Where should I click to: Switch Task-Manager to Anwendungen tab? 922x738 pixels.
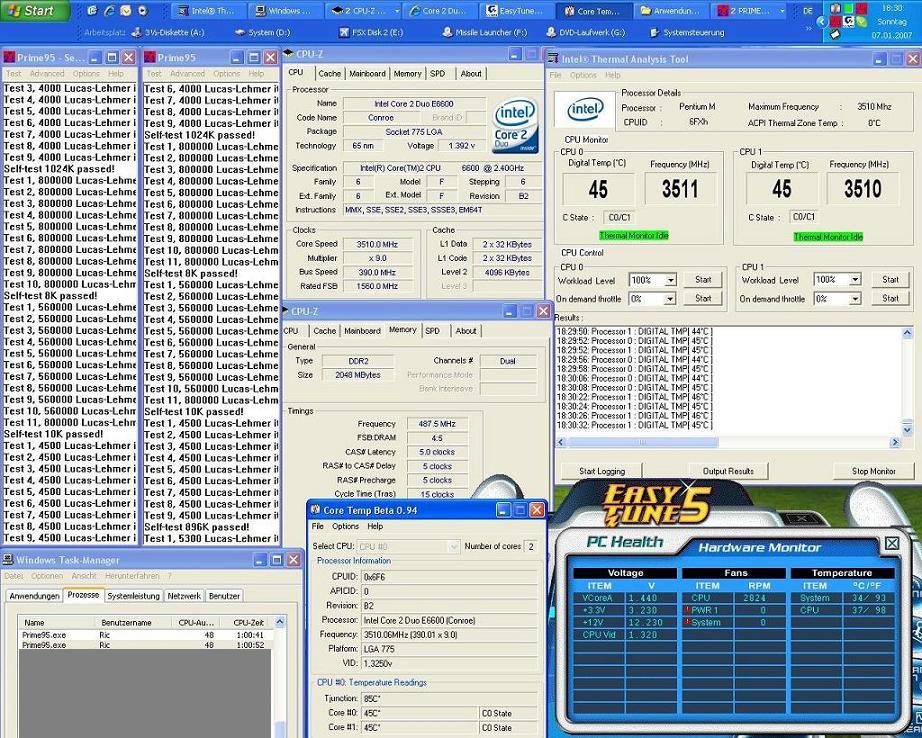pos(35,596)
